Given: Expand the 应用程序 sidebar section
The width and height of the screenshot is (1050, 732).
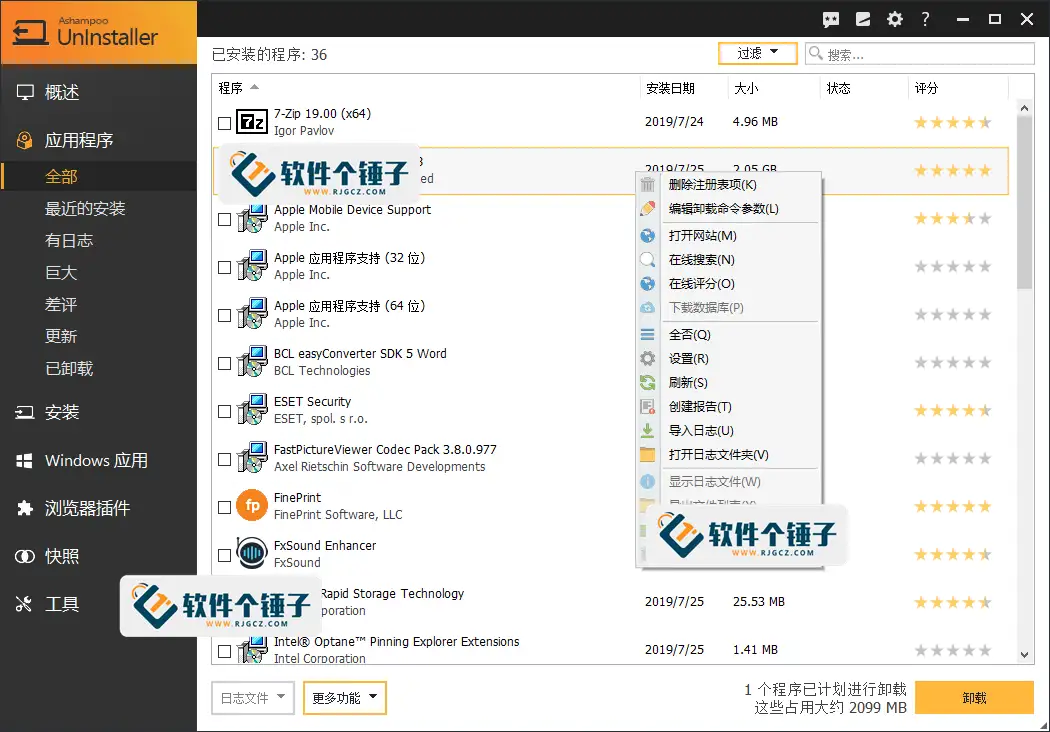Looking at the screenshot, I should (x=98, y=140).
